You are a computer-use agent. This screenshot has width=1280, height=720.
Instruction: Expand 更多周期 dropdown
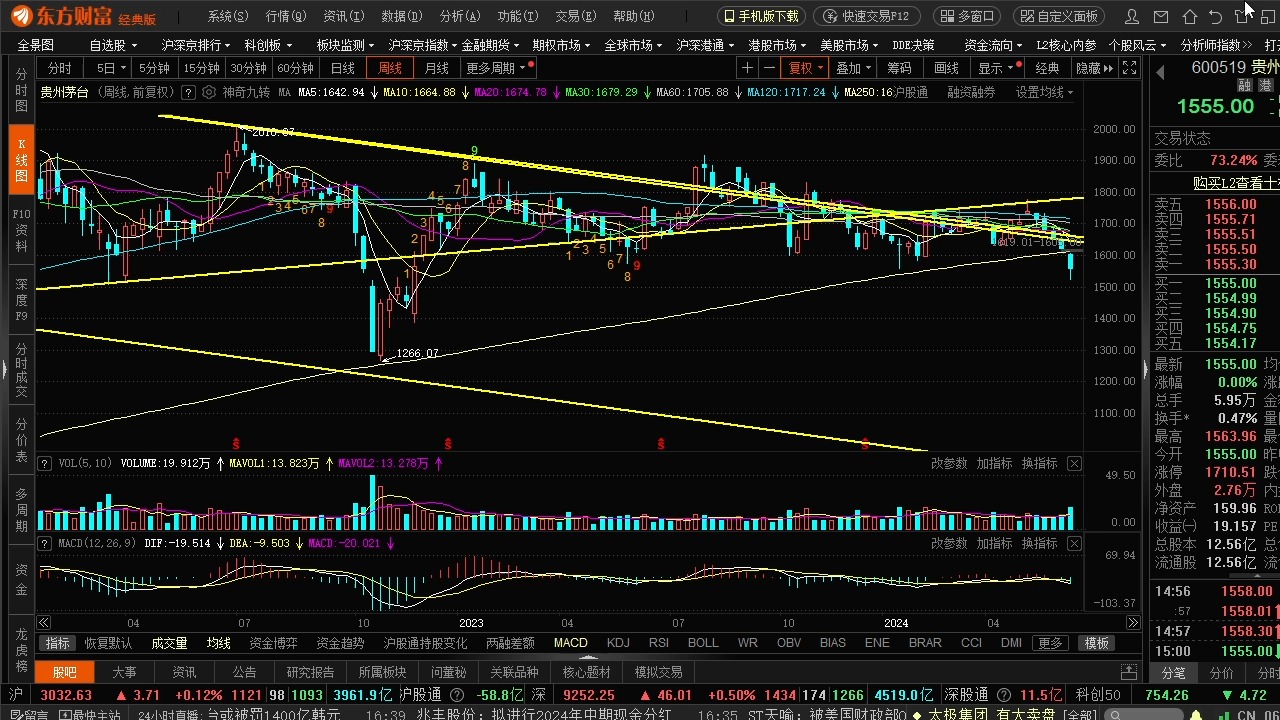point(496,68)
